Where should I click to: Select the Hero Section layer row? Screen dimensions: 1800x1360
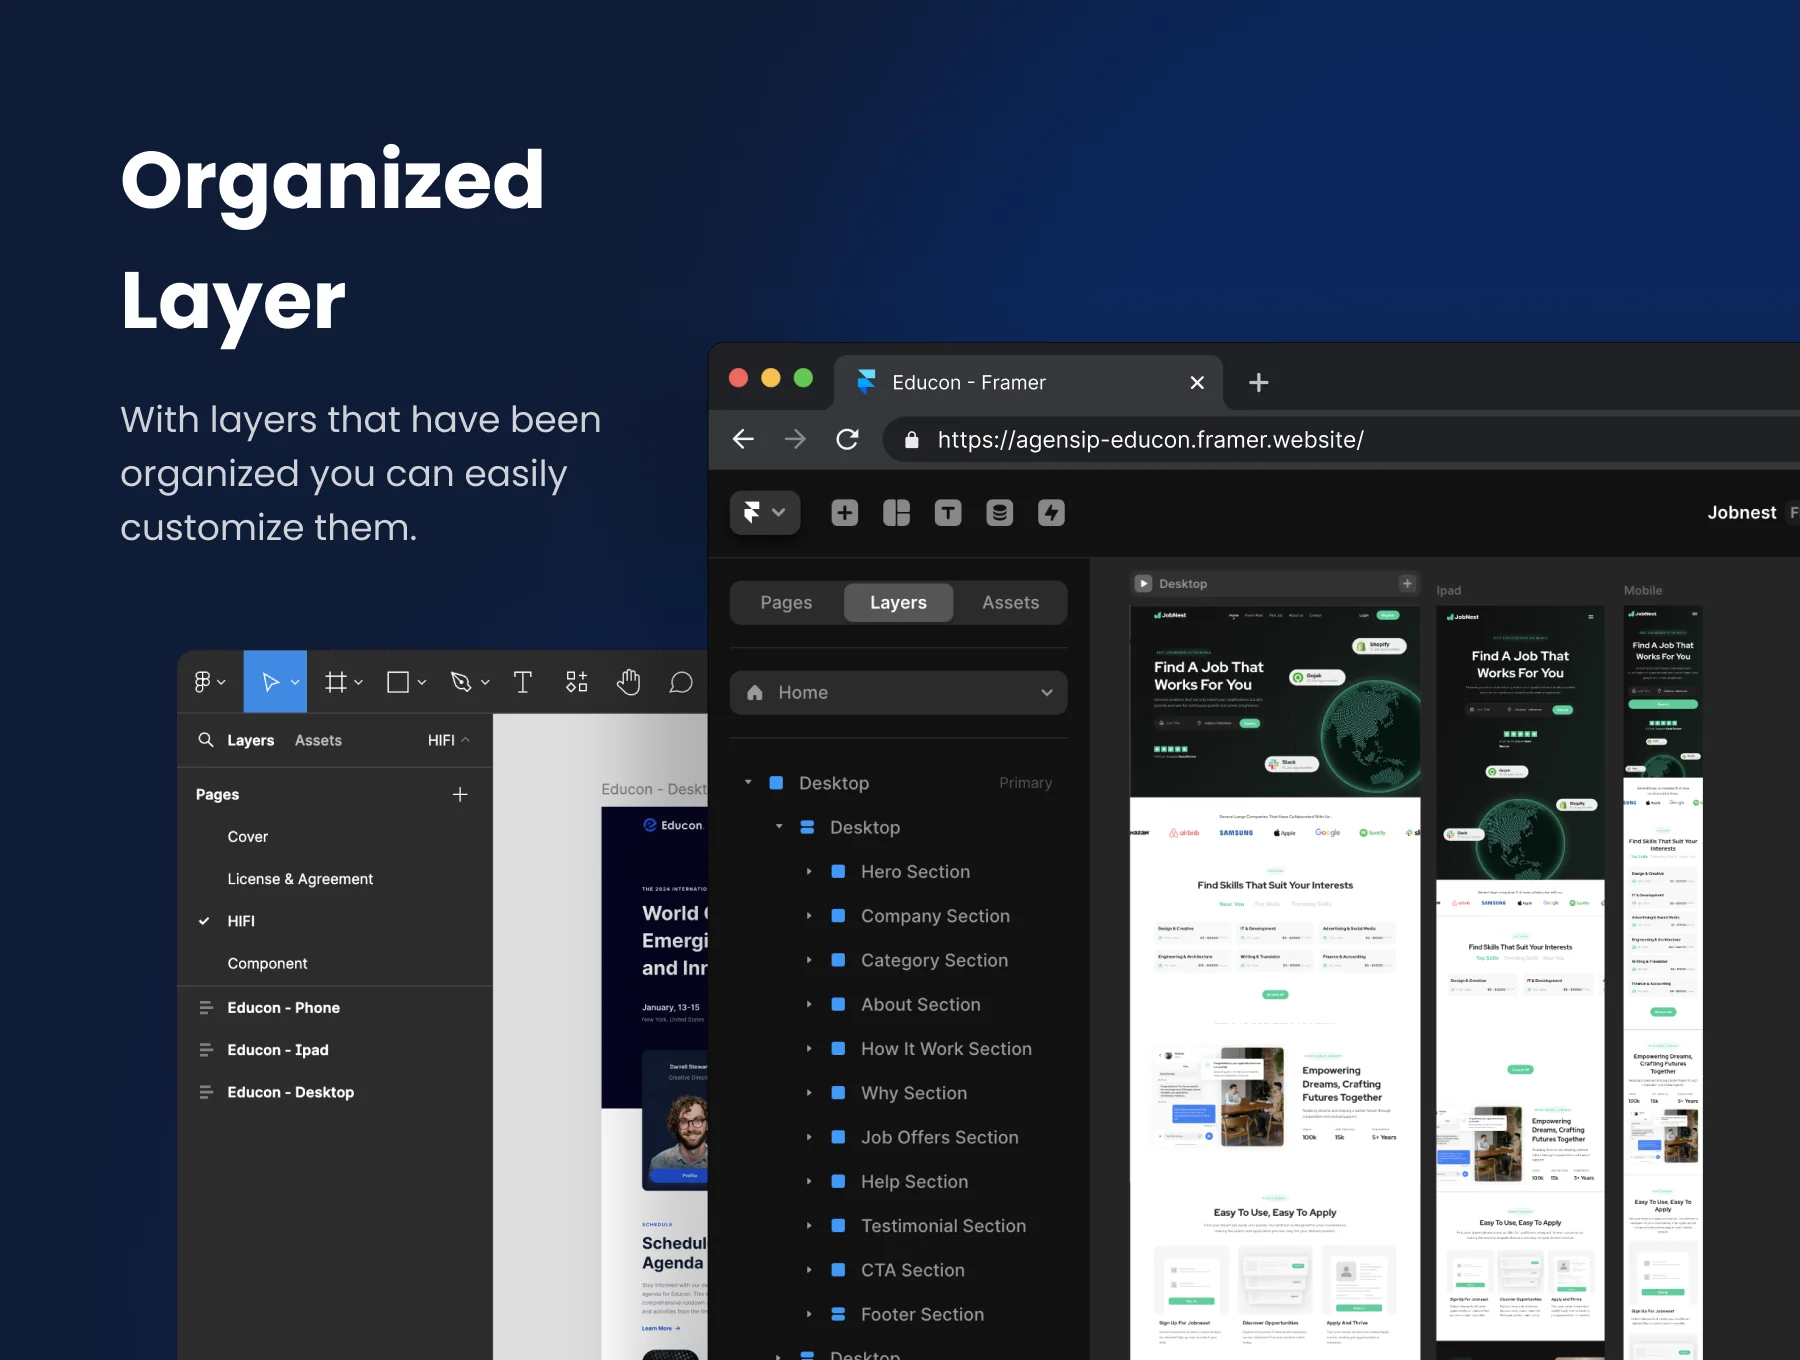point(899,872)
